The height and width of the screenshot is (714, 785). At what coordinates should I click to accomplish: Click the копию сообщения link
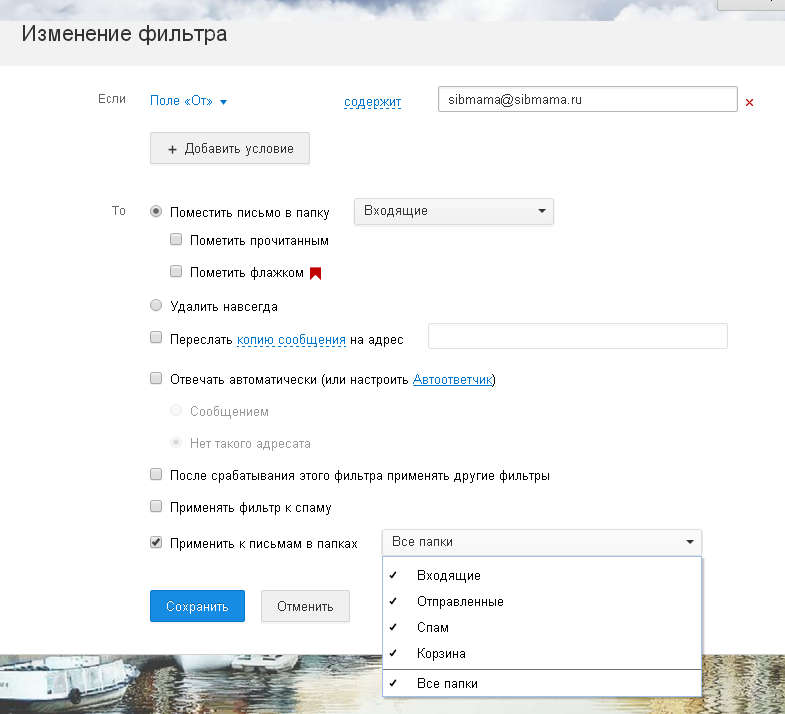click(291, 339)
